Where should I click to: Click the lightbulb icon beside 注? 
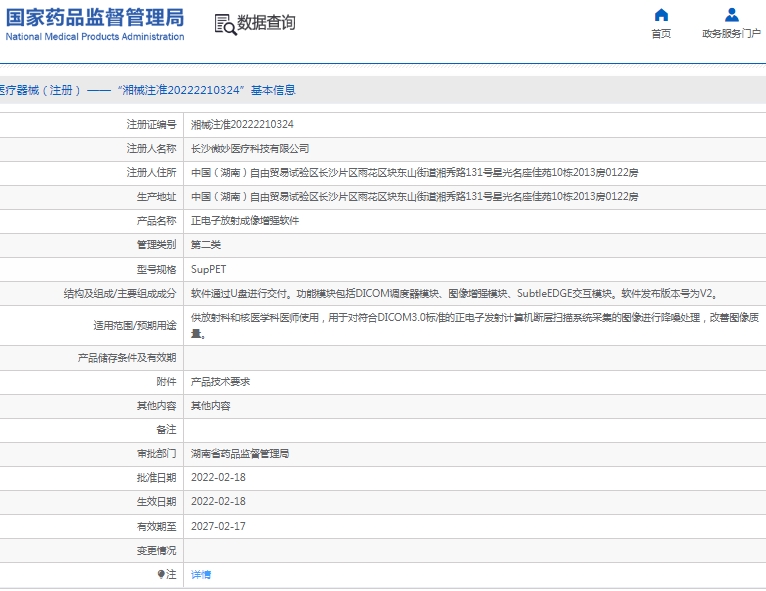[x=161, y=574]
